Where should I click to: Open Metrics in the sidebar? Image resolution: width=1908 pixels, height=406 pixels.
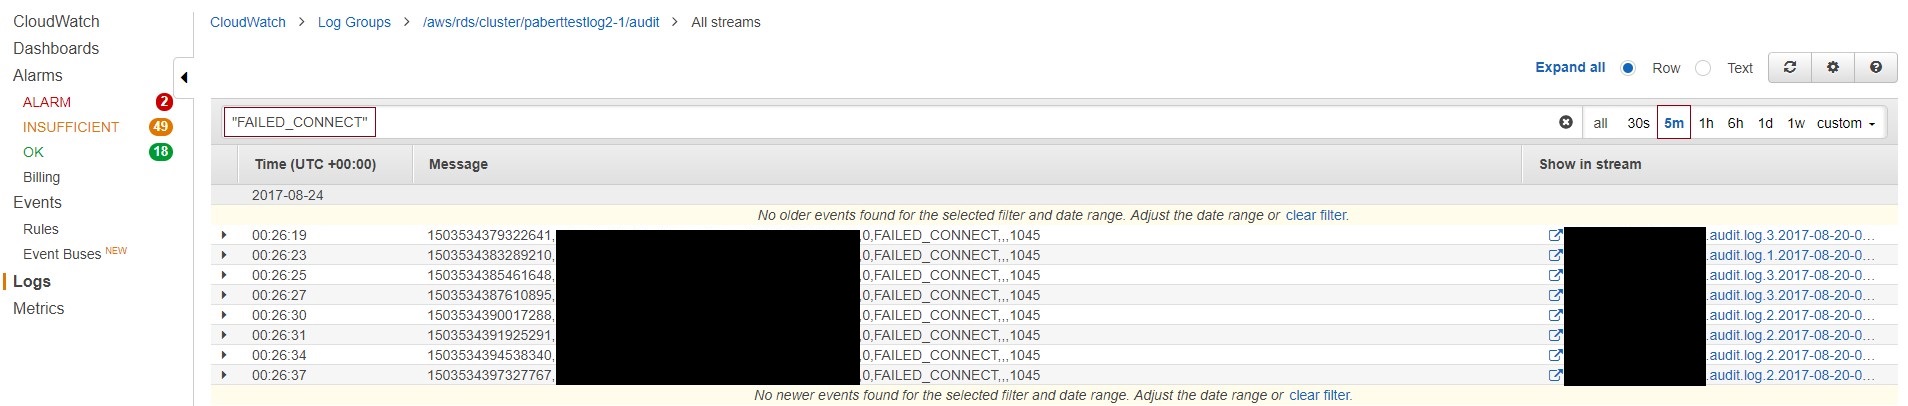(x=39, y=308)
